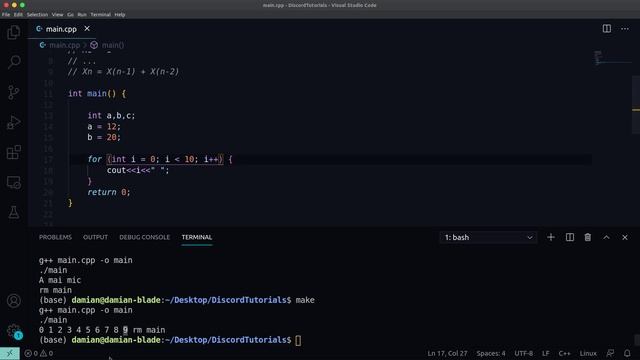Maximize the panel with up chevron
Image resolution: width=640 pixels, height=360 pixels.
pos(607,237)
